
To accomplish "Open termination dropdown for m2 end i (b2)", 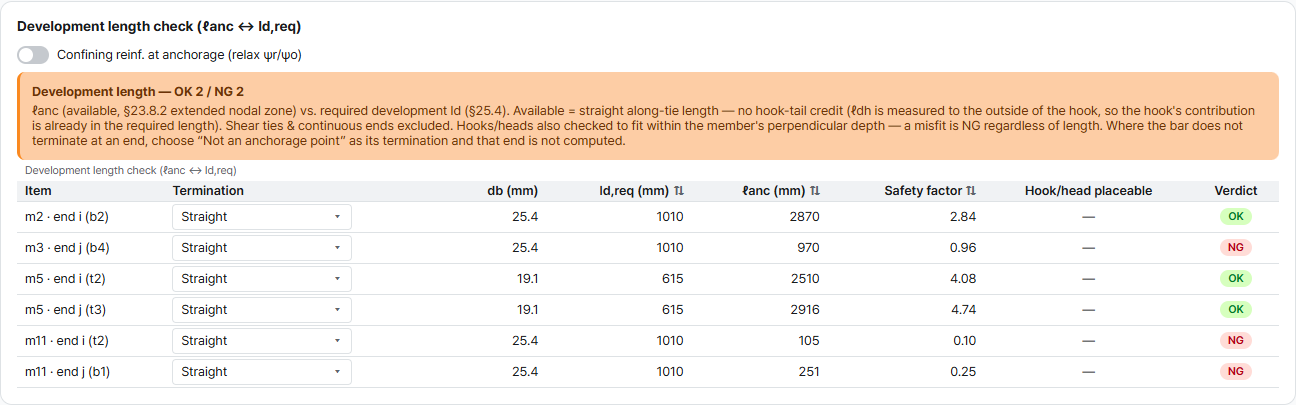I will 262,217.
